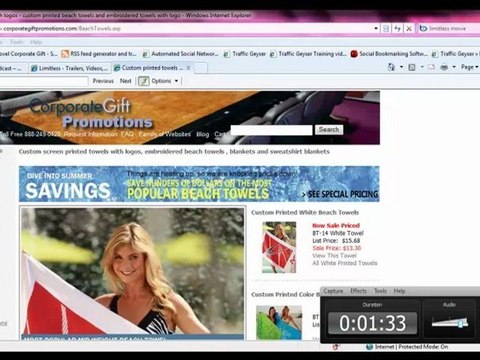Open the recorder Capture menu
The image size is (480, 360).
tap(333, 291)
